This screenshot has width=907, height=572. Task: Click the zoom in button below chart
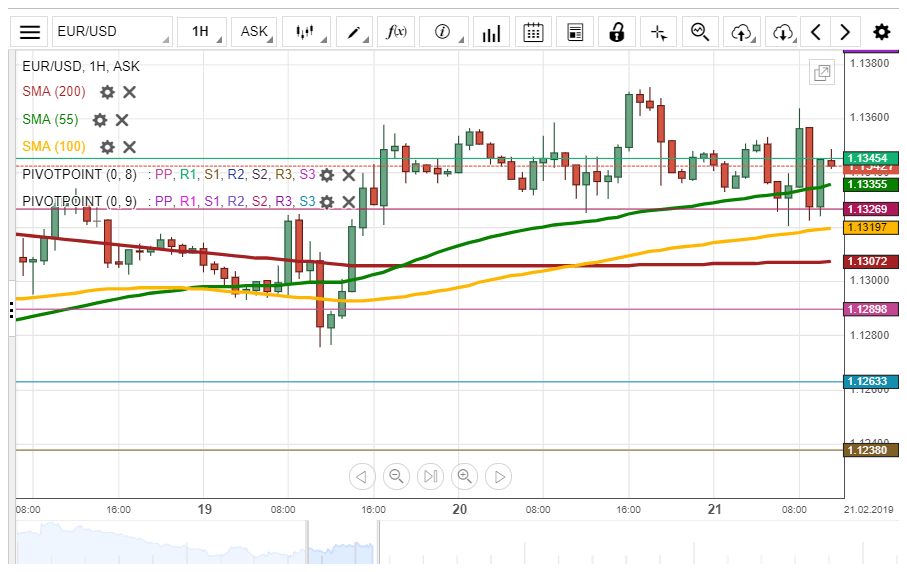click(x=464, y=476)
